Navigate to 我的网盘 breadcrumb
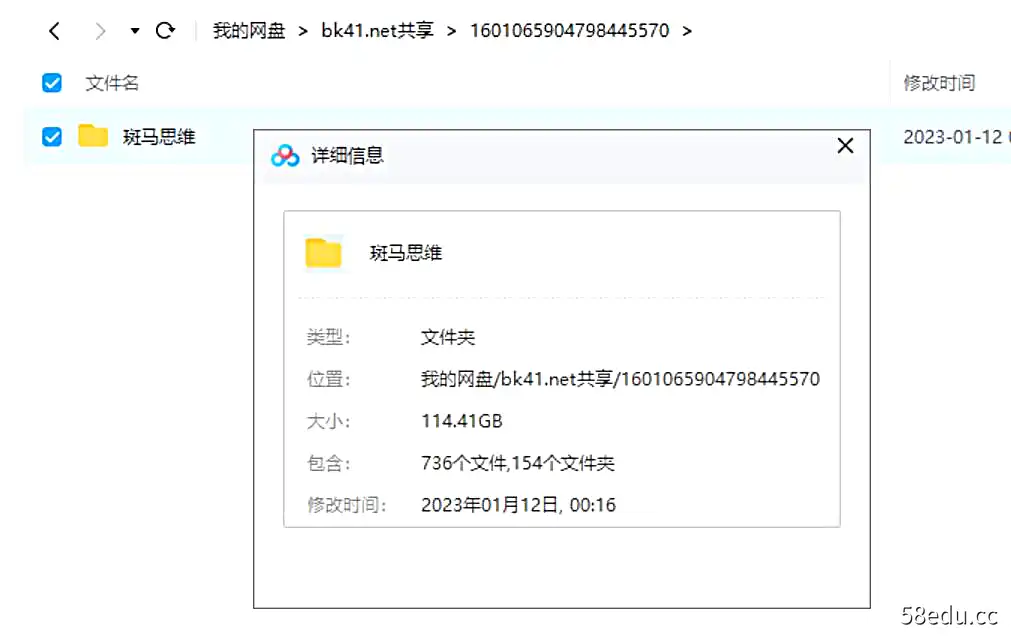Image resolution: width=1011 pixels, height=638 pixels. point(249,30)
